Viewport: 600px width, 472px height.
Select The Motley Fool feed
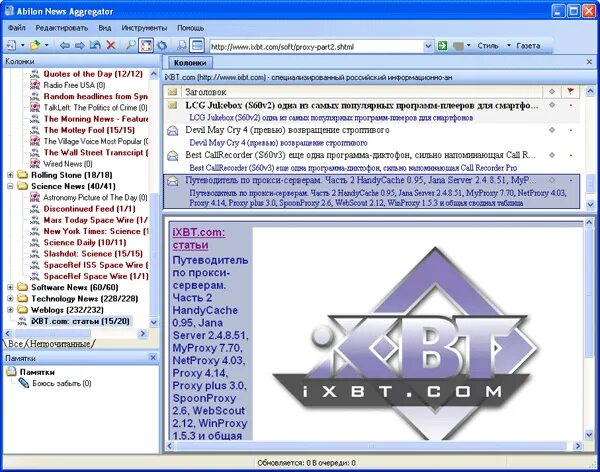(89, 130)
